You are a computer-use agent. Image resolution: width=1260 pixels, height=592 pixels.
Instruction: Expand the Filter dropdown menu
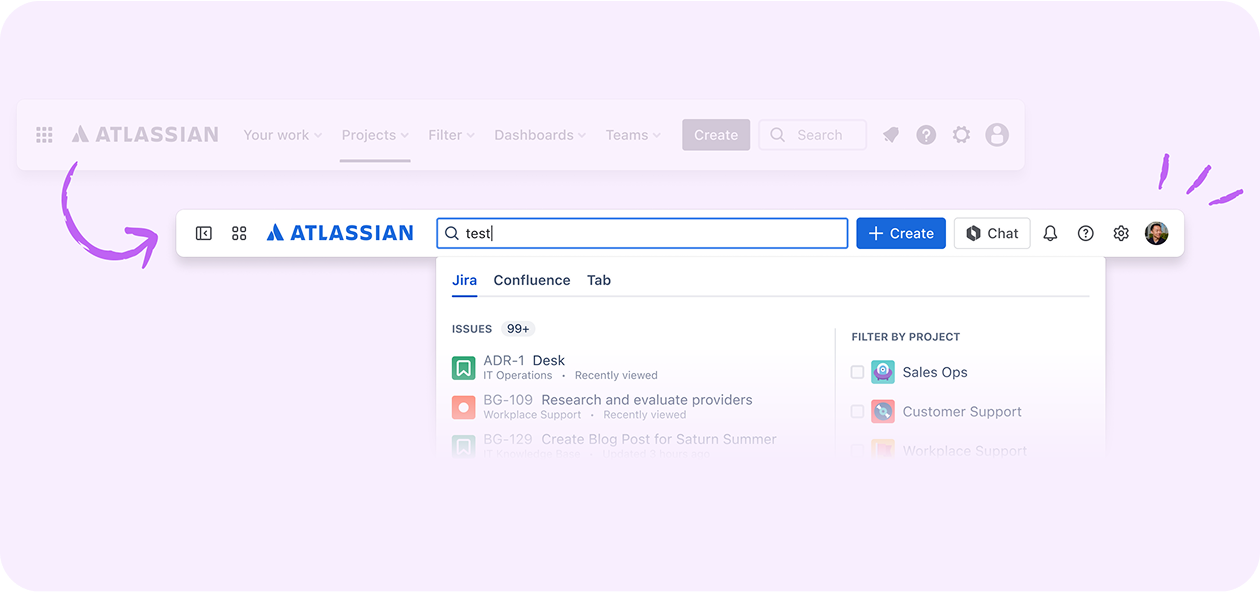tap(451, 135)
